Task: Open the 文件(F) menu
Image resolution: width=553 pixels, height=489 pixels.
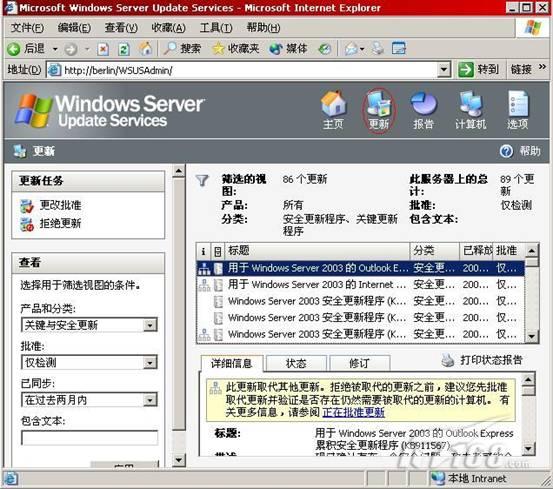Action: point(27,28)
